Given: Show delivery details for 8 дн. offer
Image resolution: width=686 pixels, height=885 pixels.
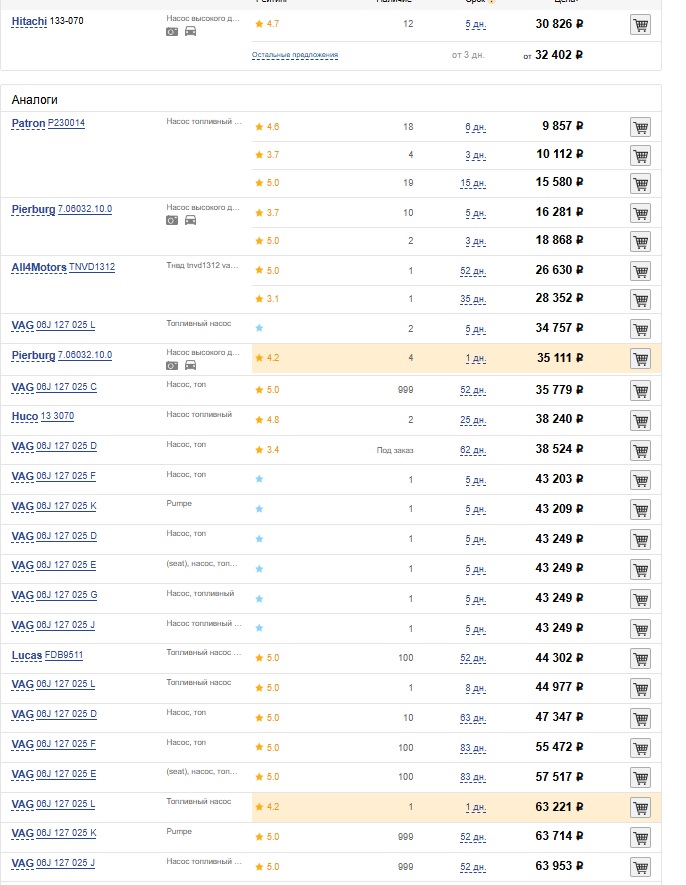Looking at the screenshot, I should pos(475,689).
